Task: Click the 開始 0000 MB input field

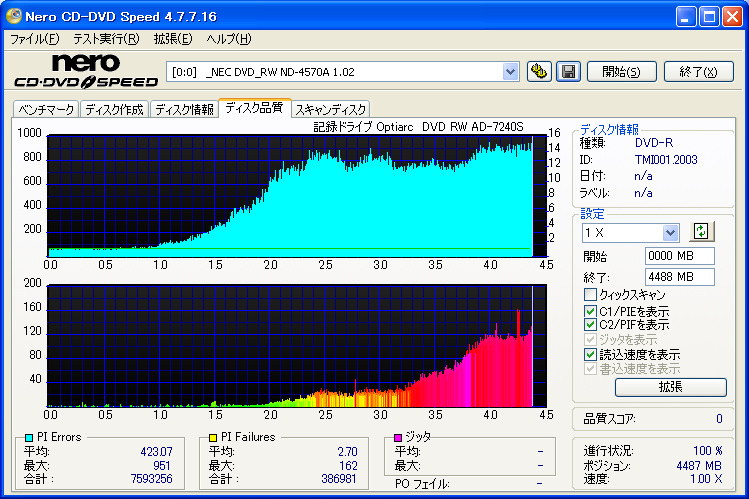Action: (680, 255)
